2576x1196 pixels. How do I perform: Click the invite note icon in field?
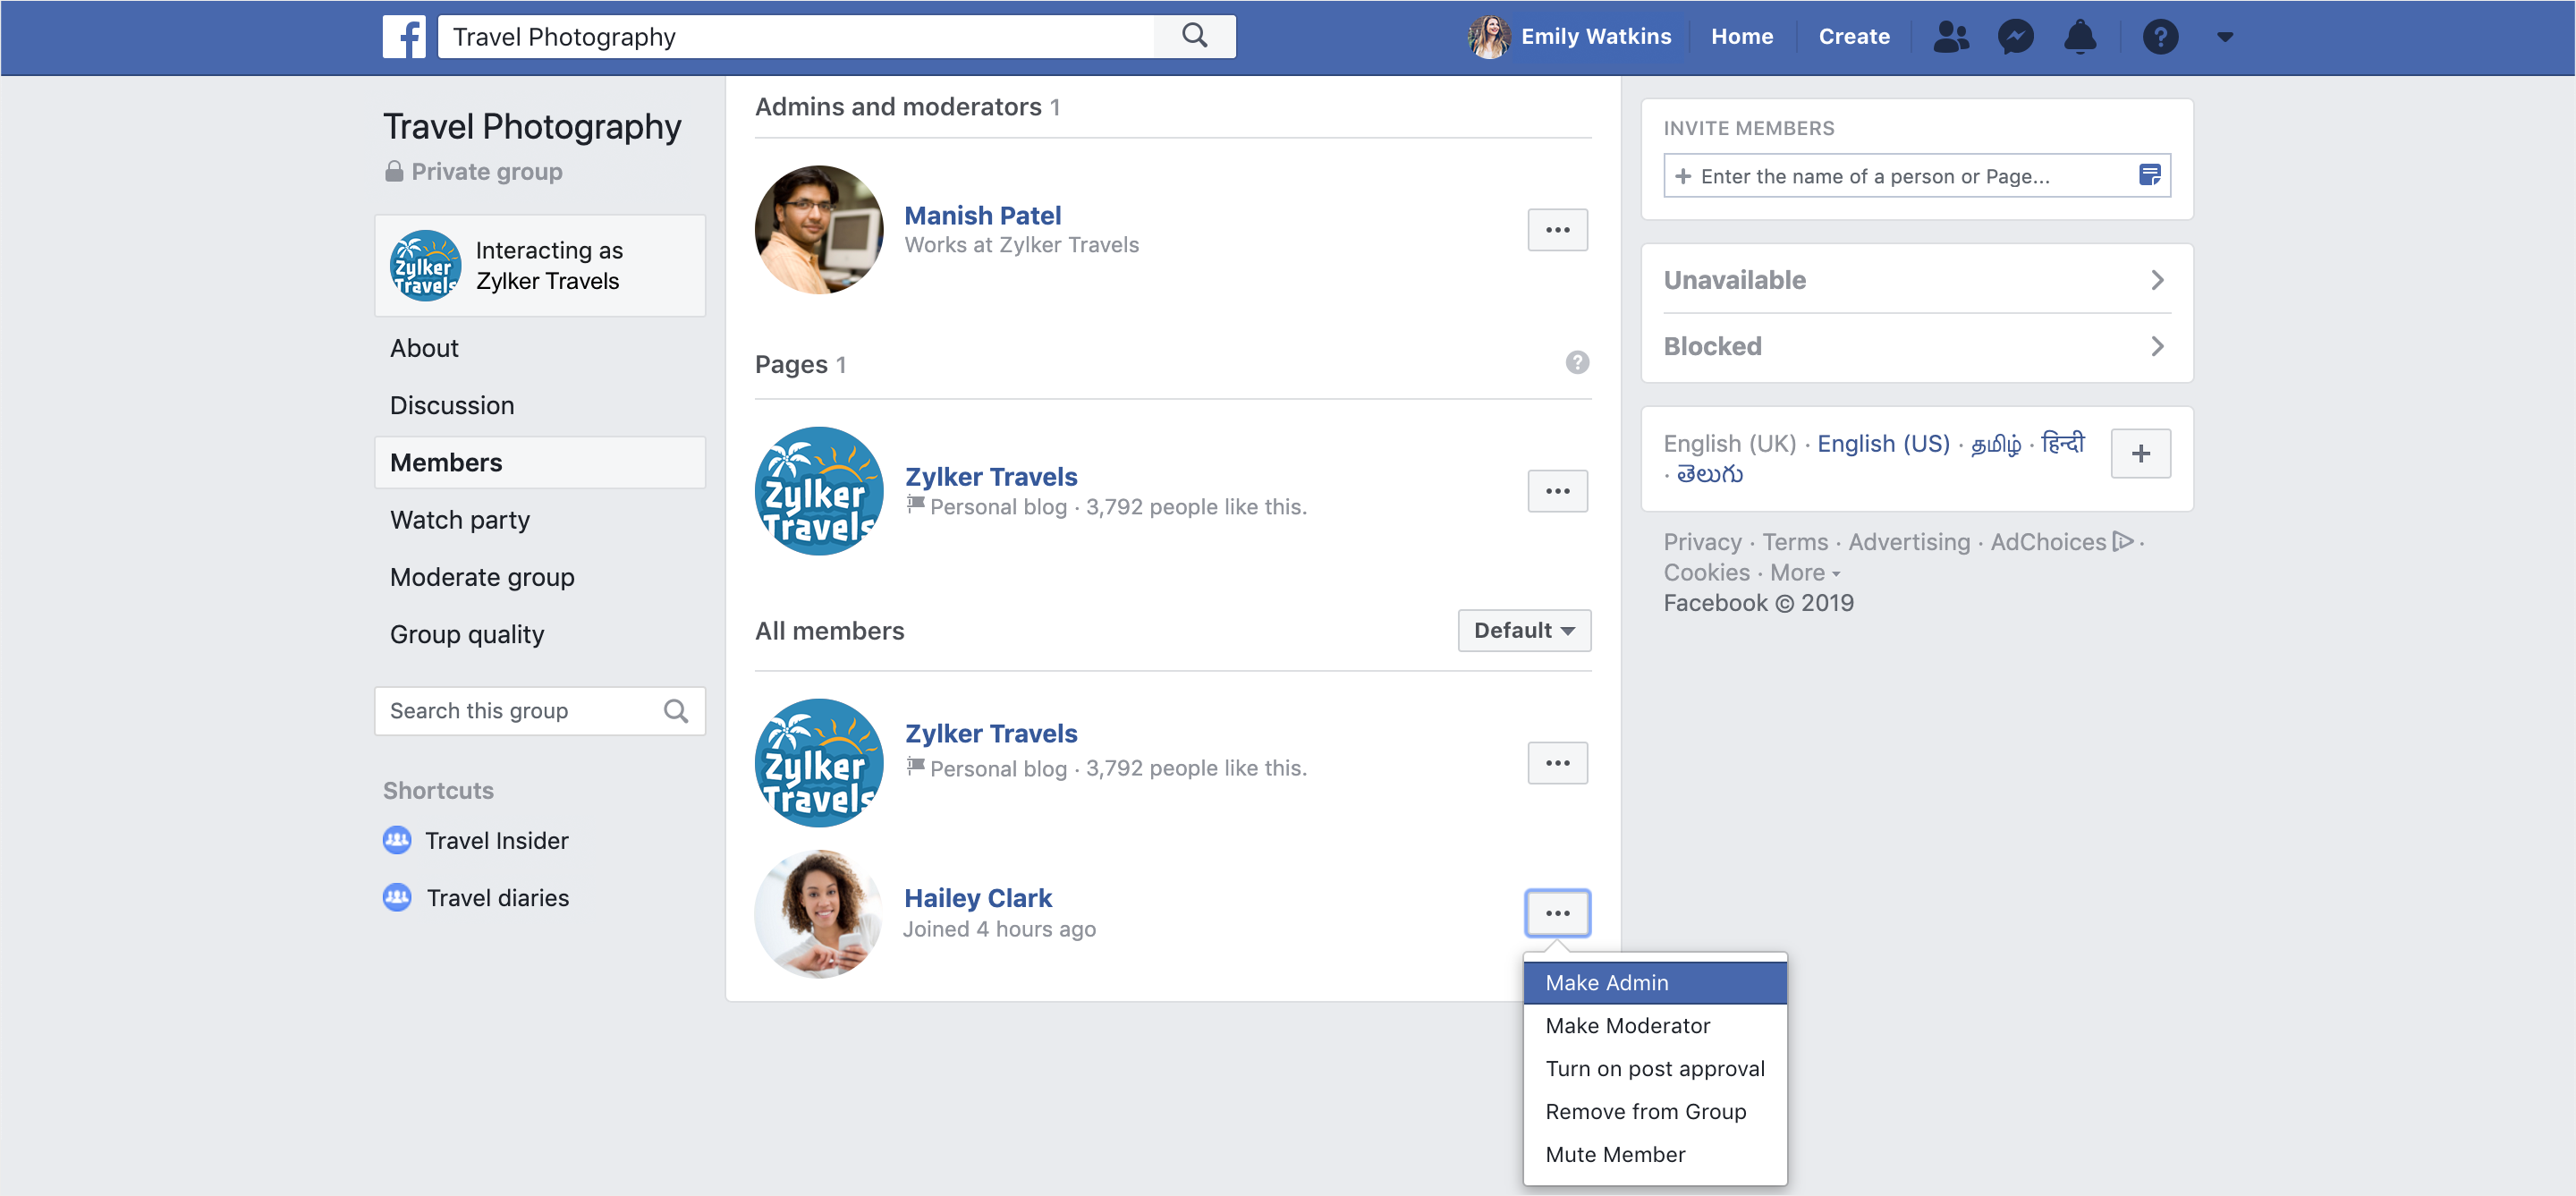tap(2149, 176)
